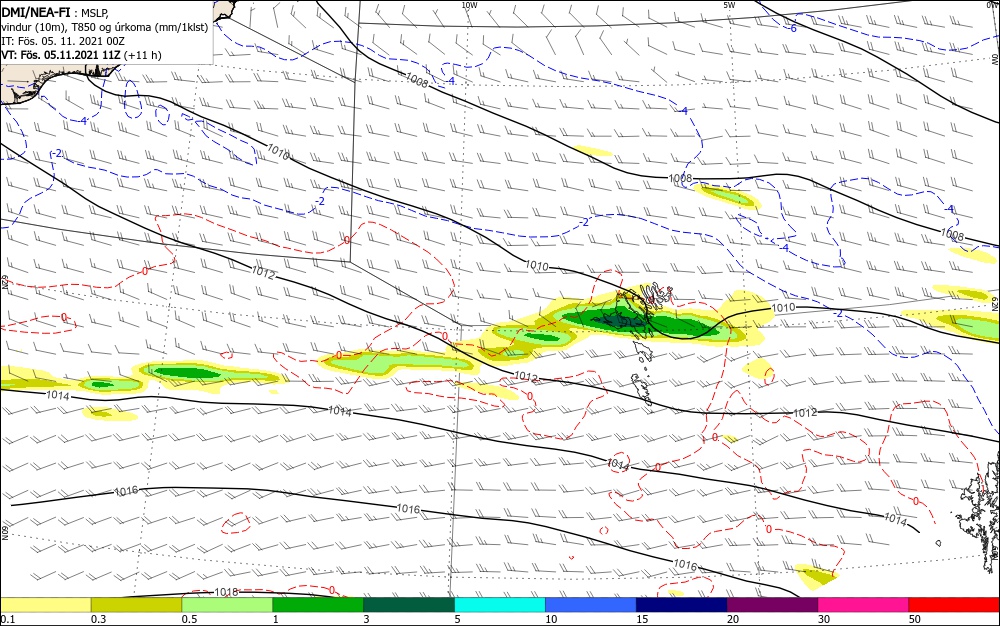Click the -6 temperature contour label
The image size is (1000, 626).
[x=791, y=28]
